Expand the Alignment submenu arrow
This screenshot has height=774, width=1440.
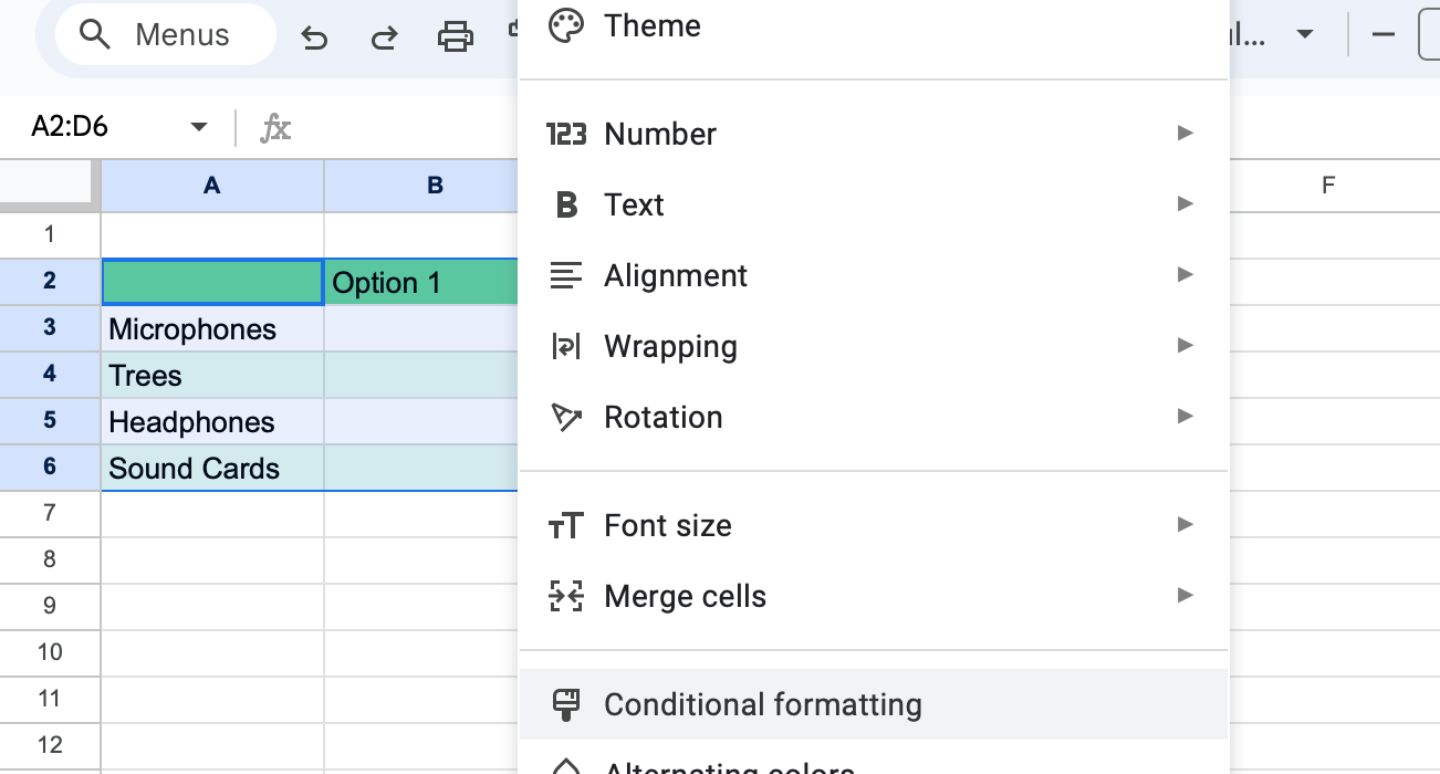[1185, 275]
